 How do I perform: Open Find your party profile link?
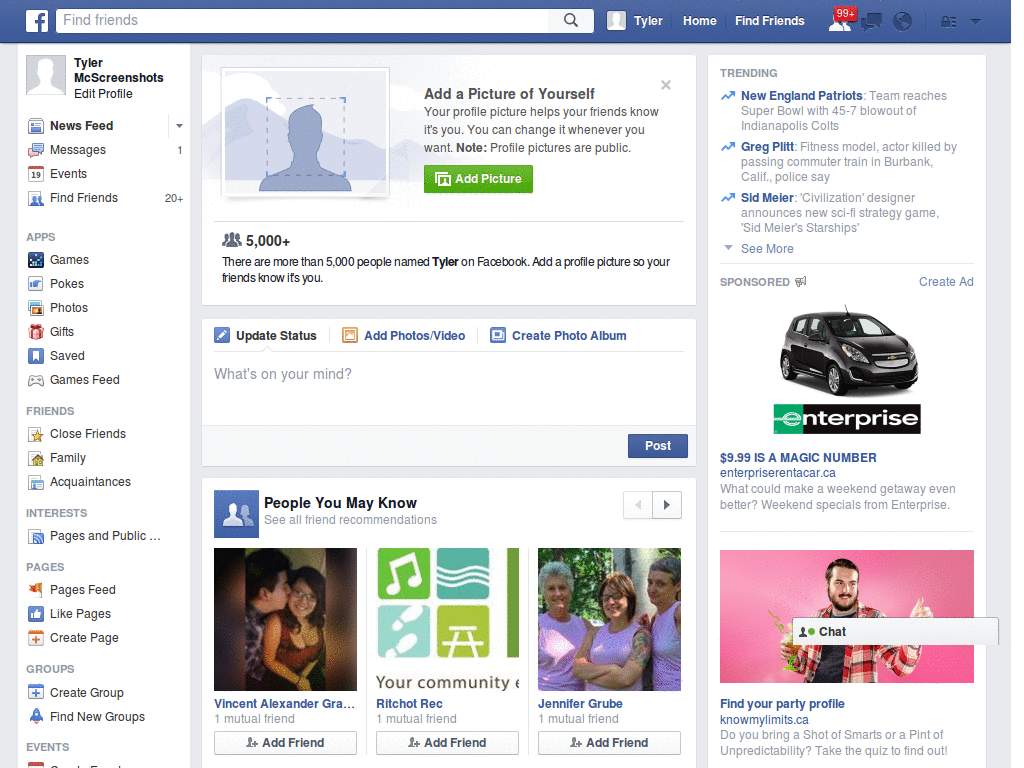[x=782, y=704]
